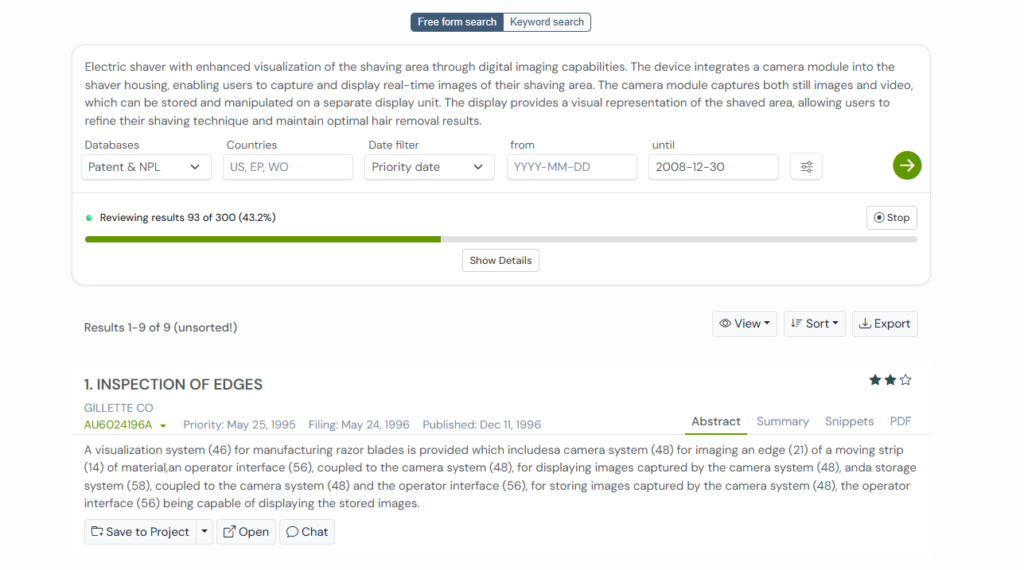Open the Databases dropdown
1024x570 pixels.
[145, 167]
